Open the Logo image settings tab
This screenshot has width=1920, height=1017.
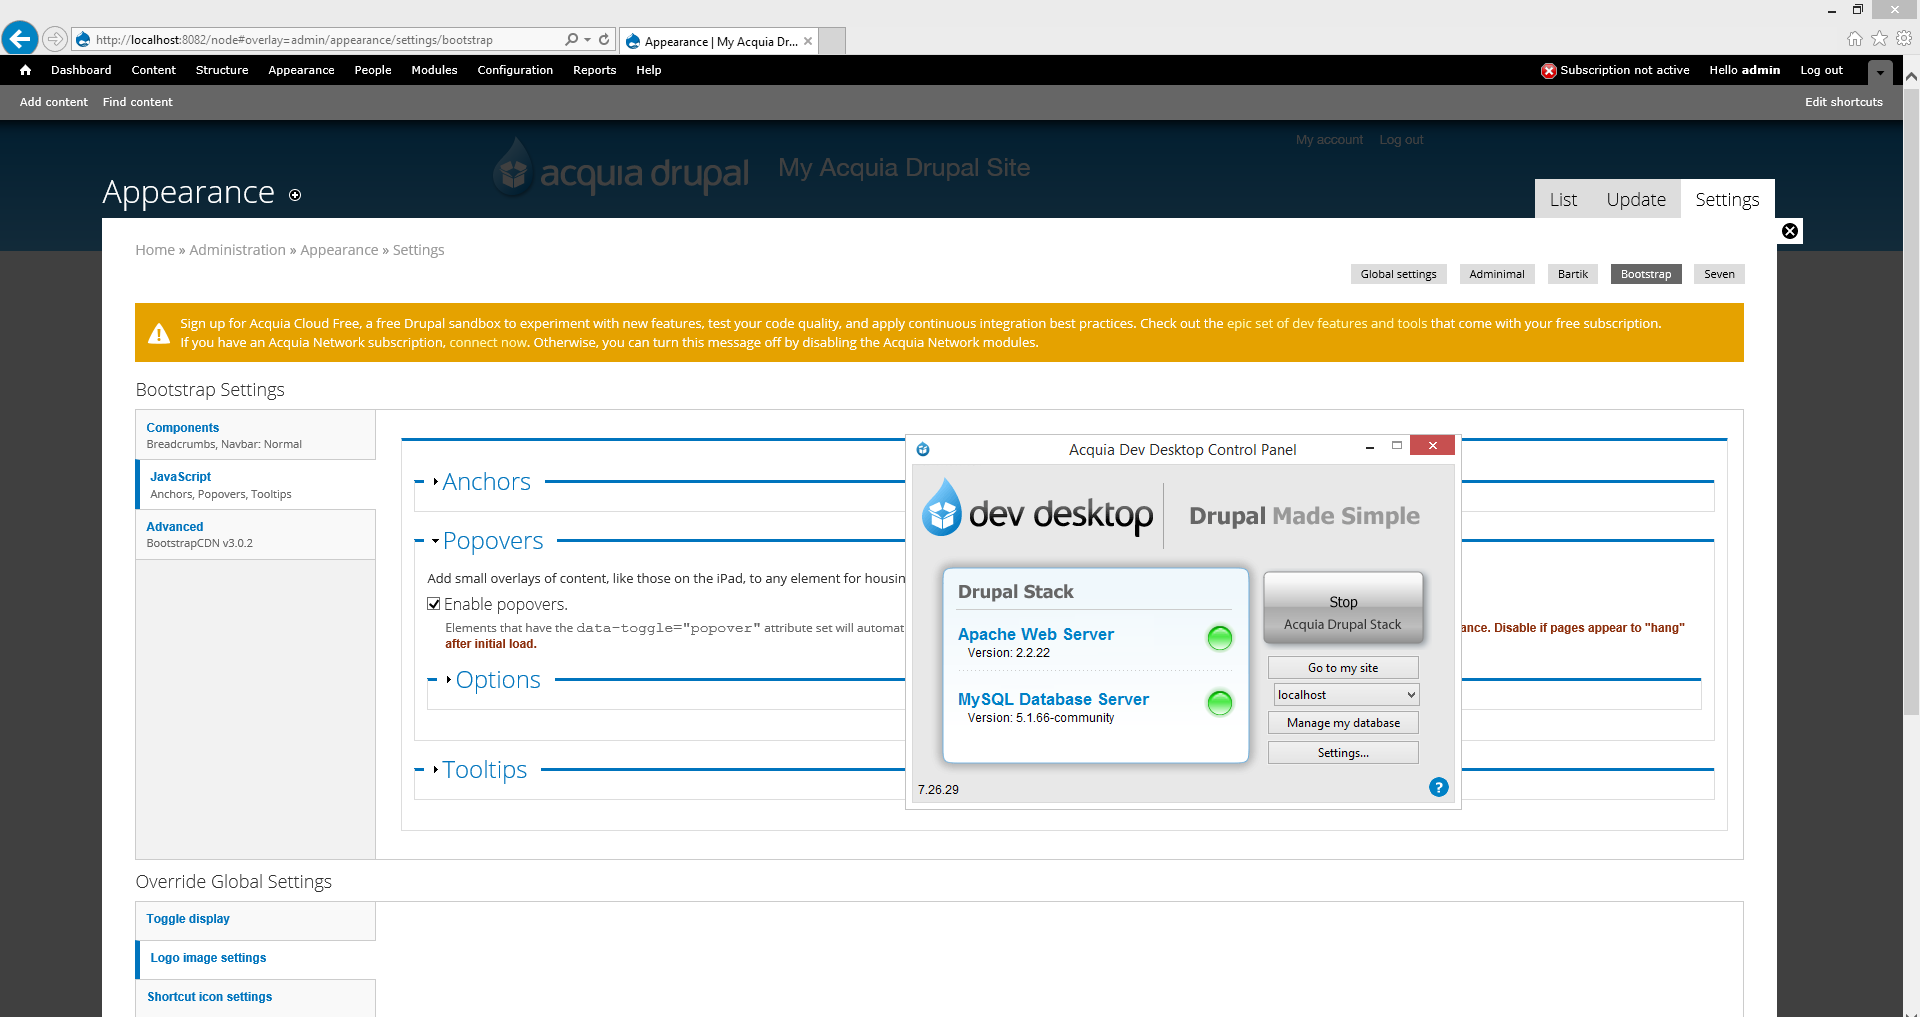tap(256, 959)
